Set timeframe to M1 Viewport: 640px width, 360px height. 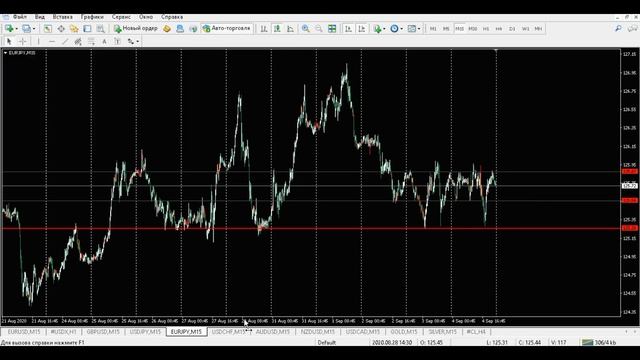click(433, 29)
